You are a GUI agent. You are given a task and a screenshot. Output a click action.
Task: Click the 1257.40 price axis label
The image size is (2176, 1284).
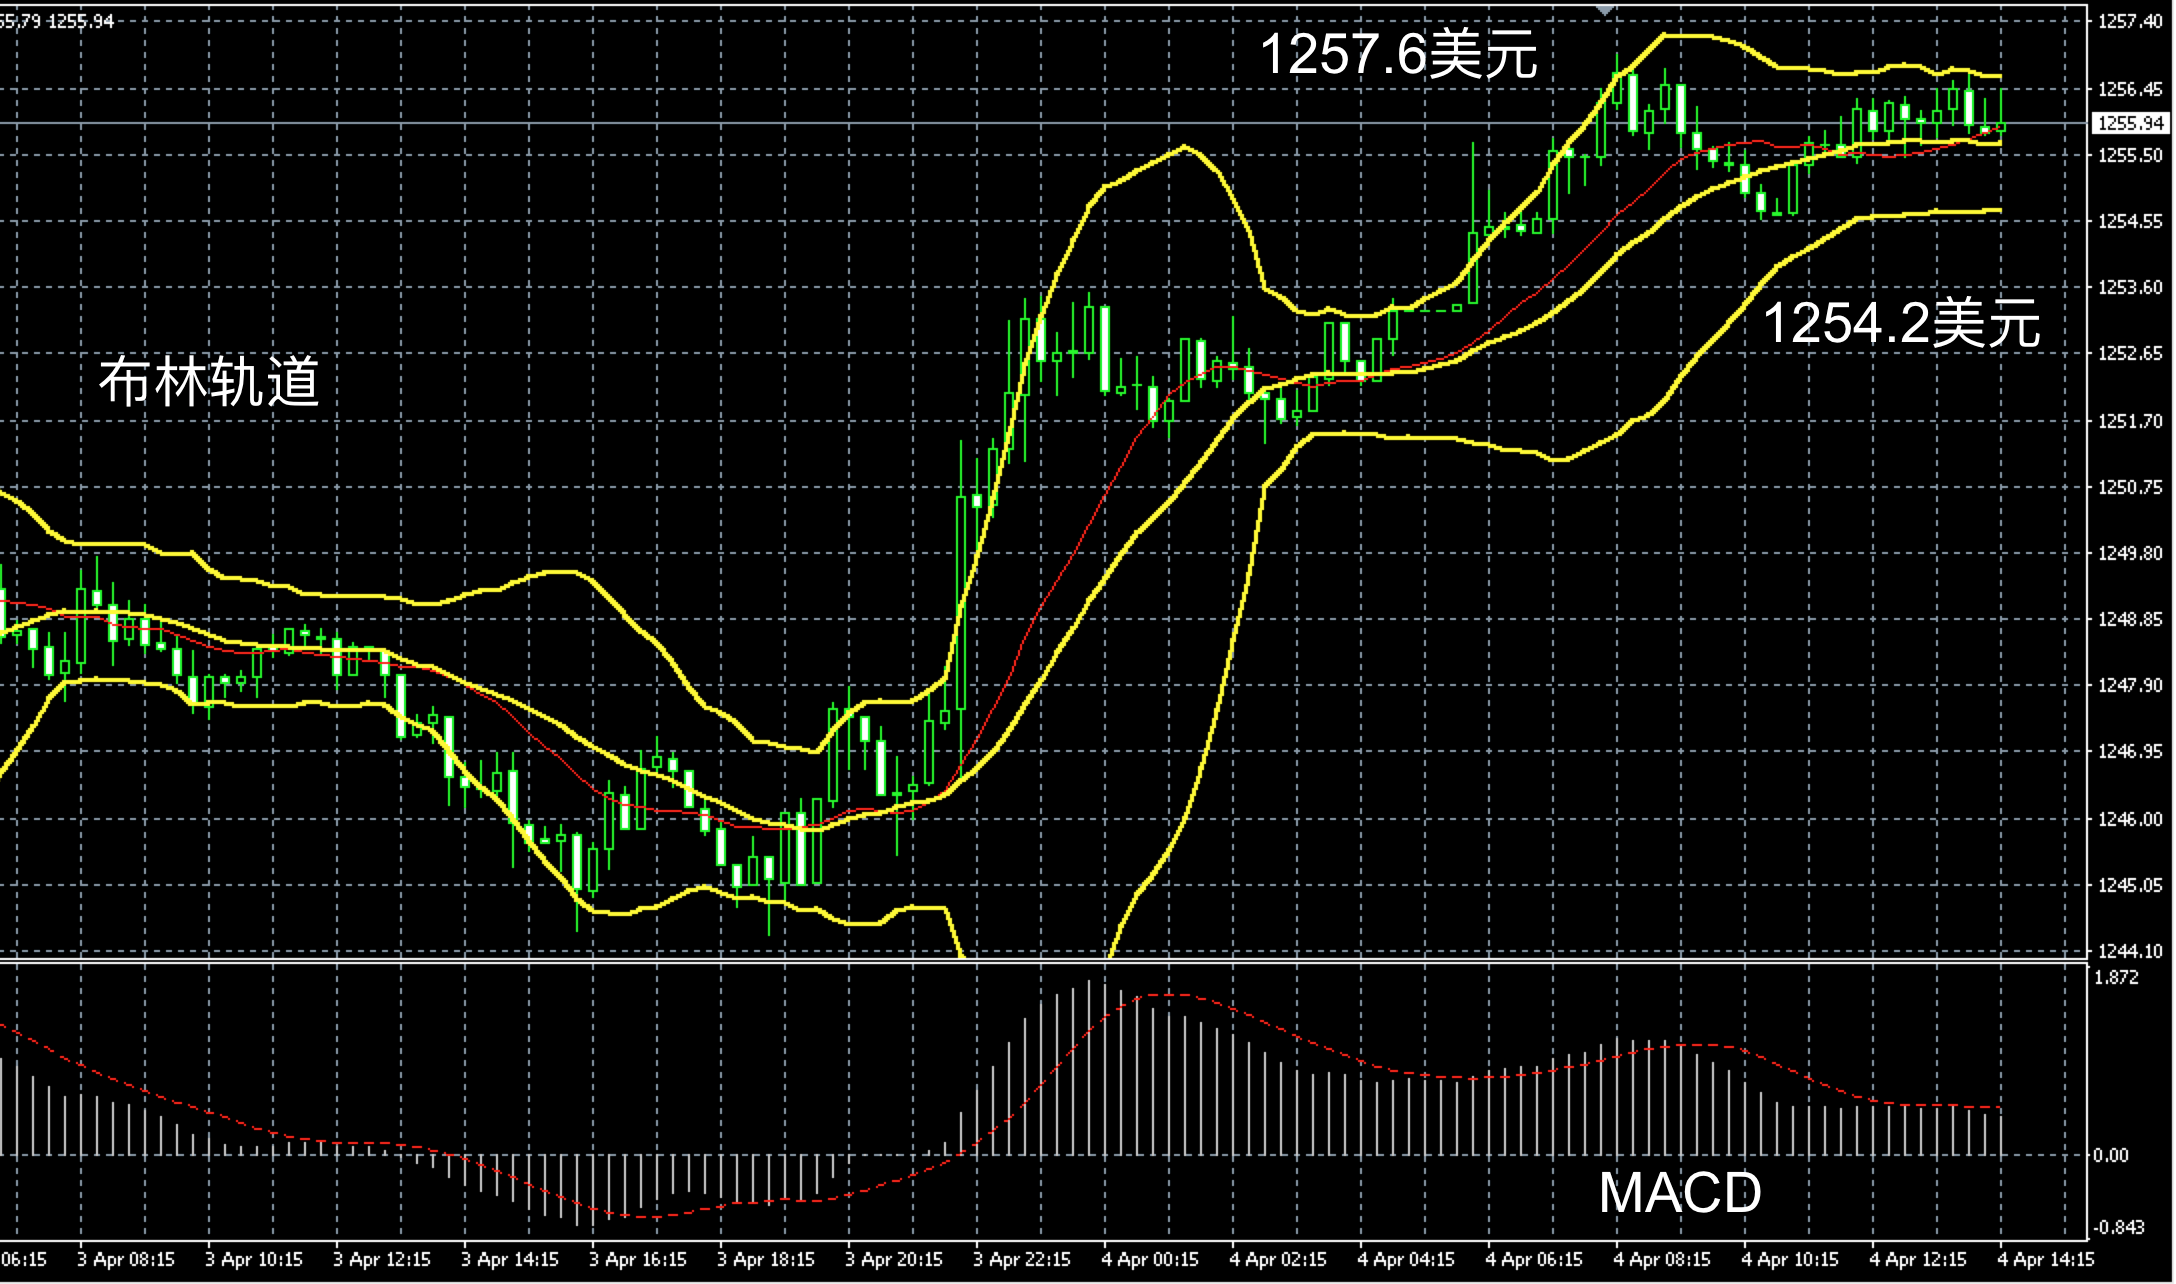[2130, 22]
